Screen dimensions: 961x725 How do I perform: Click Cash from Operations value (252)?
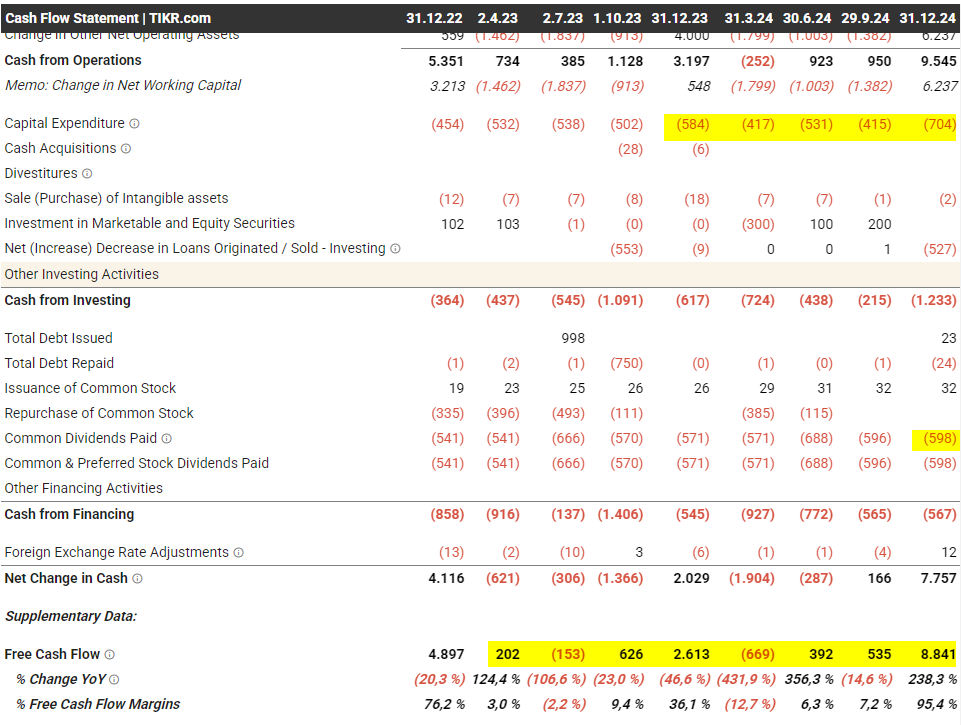pos(758,61)
